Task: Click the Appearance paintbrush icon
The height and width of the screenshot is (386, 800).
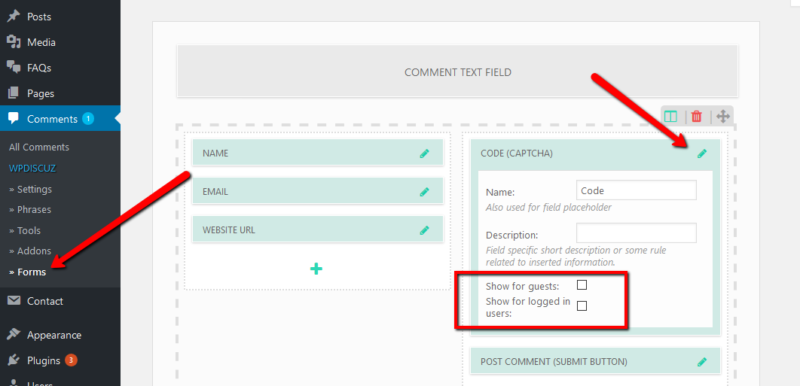Action: click(13, 334)
